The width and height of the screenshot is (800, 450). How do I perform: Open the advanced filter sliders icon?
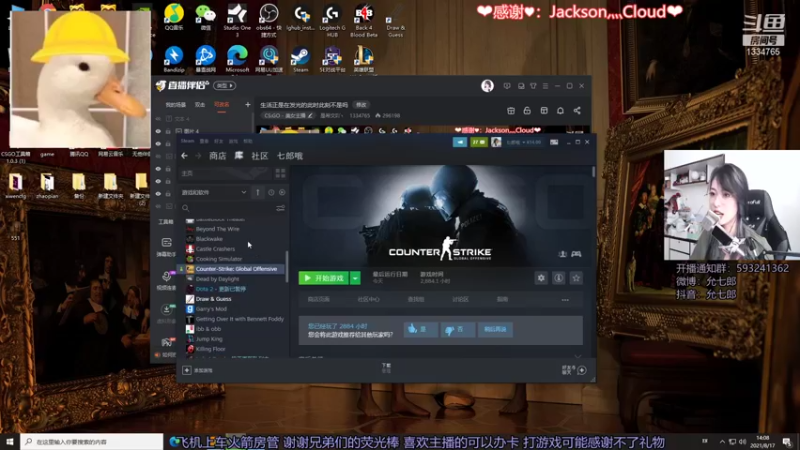(x=281, y=208)
